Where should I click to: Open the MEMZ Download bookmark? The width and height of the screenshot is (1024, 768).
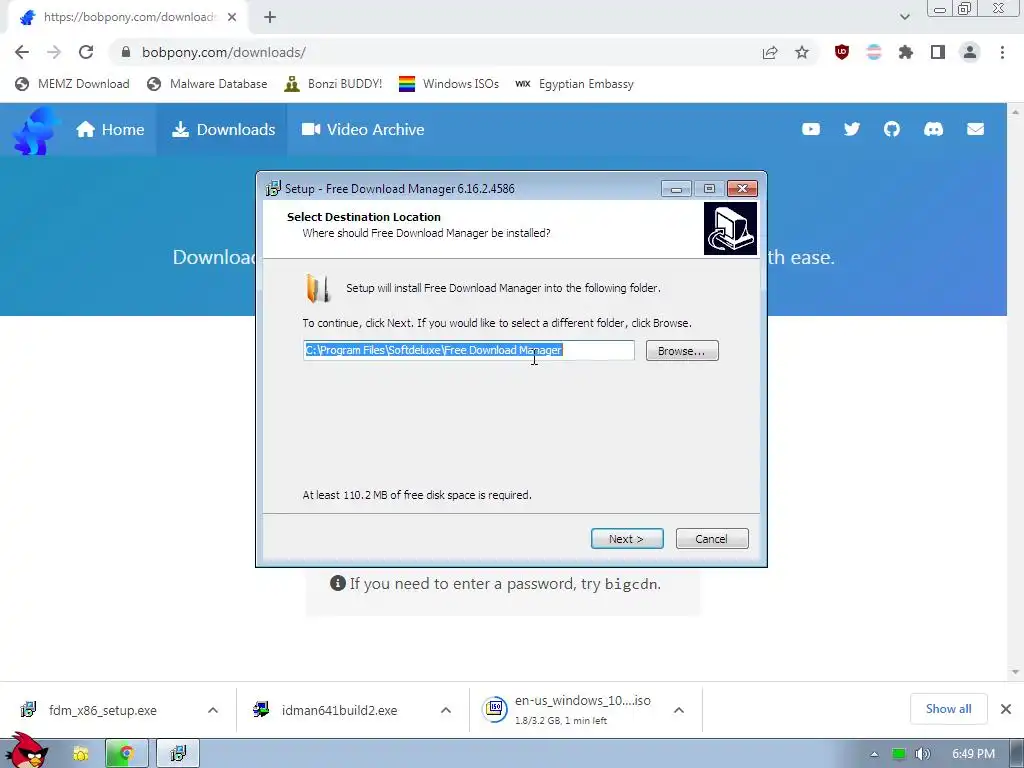click(72, 84)
